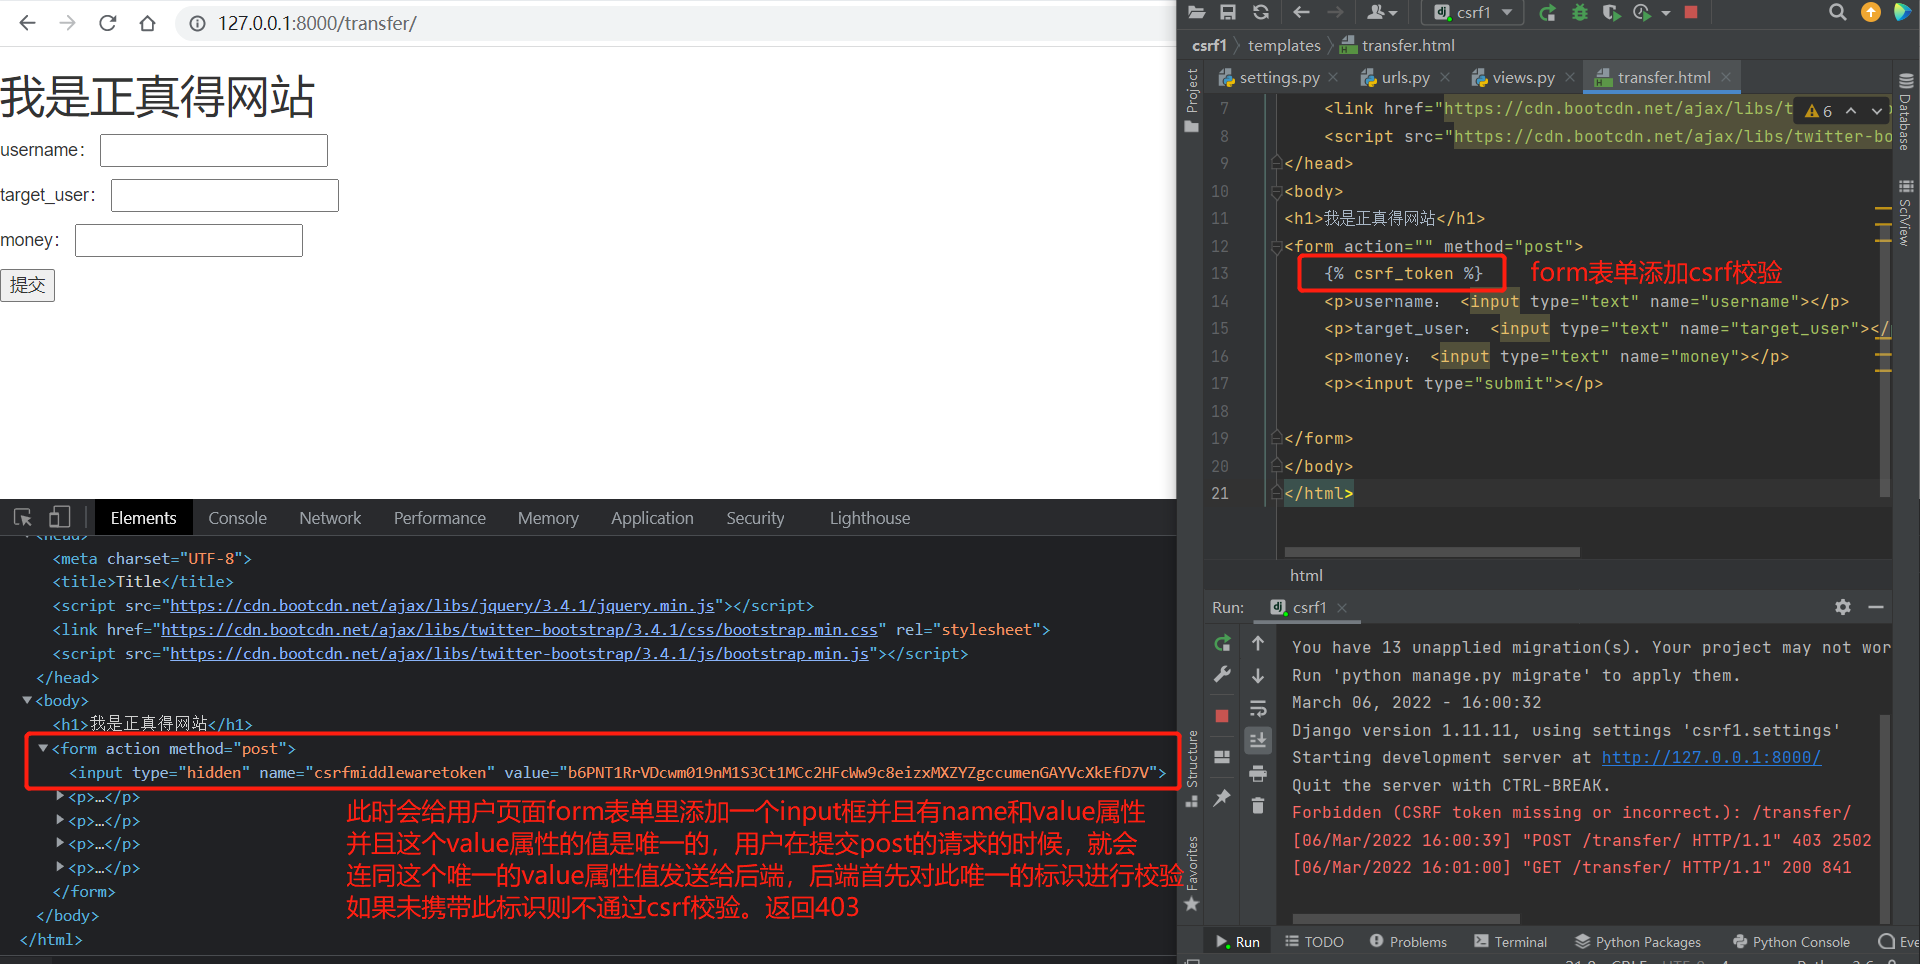Clear console output with trash icon
The height and width of the screenshot is (964, 1920).
tap(1258, 805)
